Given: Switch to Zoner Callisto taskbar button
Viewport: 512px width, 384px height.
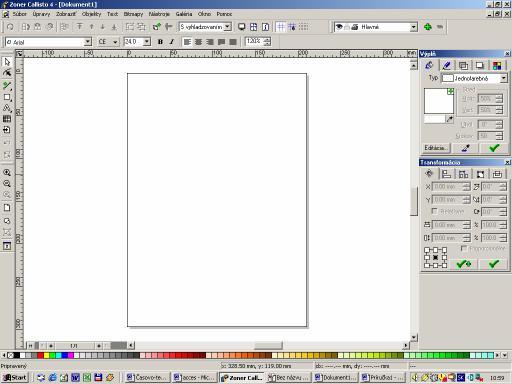Looking at the screenshot, I should click(x=242, y=377).
